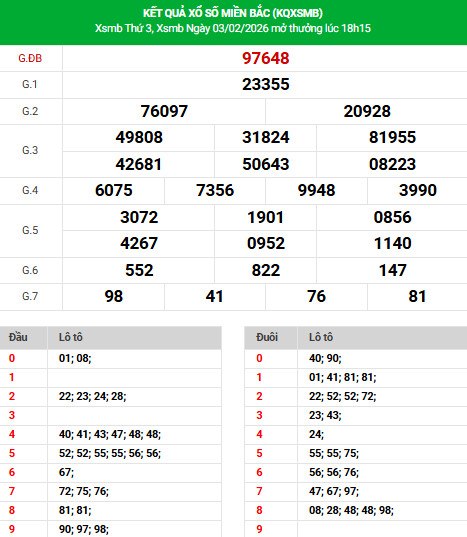Select G.3 number 08223

(x=392, y=164)
